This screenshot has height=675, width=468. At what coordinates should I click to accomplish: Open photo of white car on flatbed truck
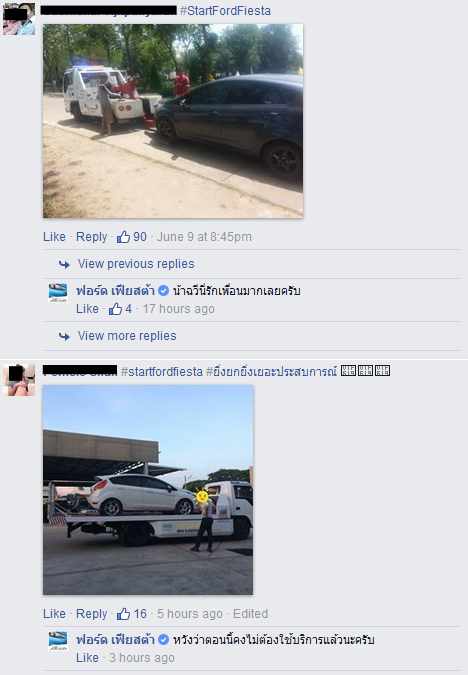coord(148,490)
